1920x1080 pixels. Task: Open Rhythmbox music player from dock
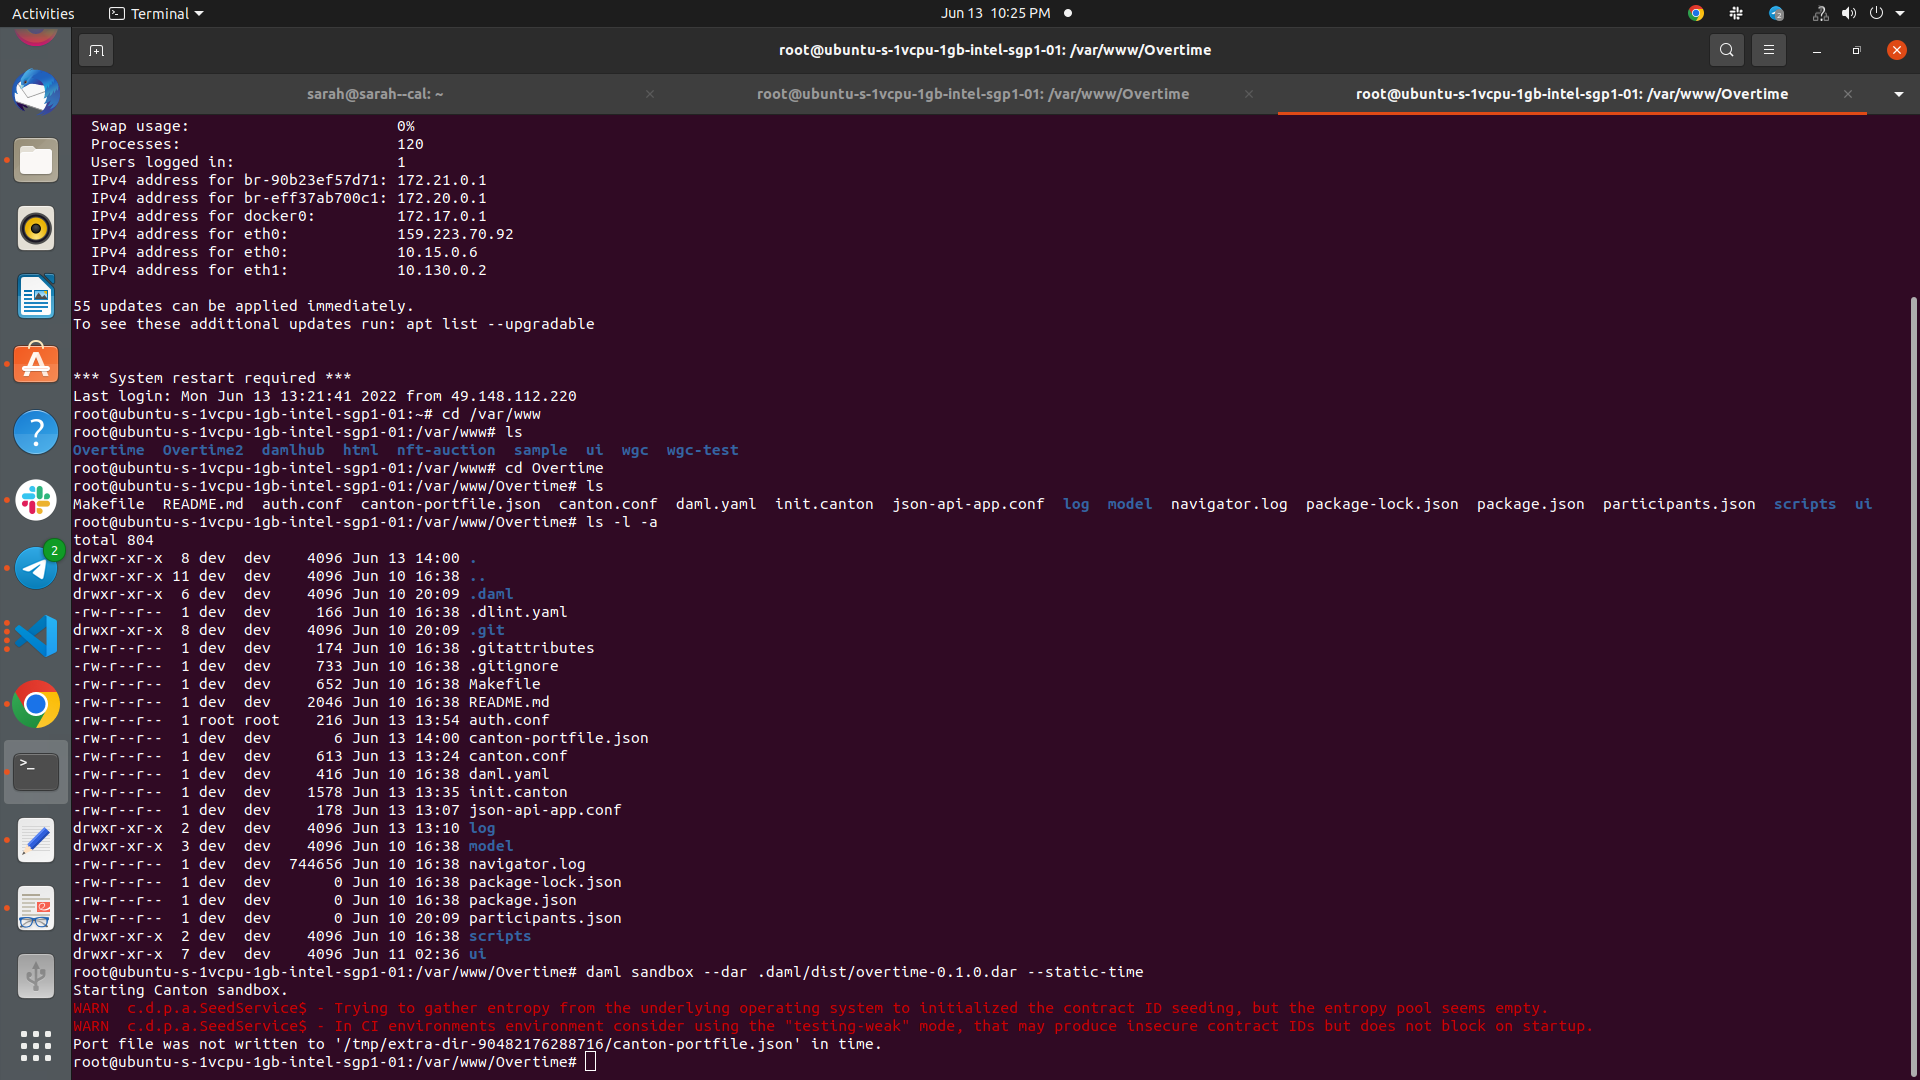tap(36, 229)
